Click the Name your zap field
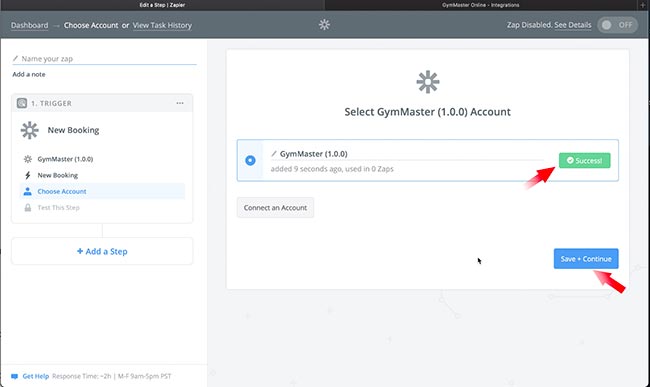The height and width of the screenshot is (387, 650). 104,59
